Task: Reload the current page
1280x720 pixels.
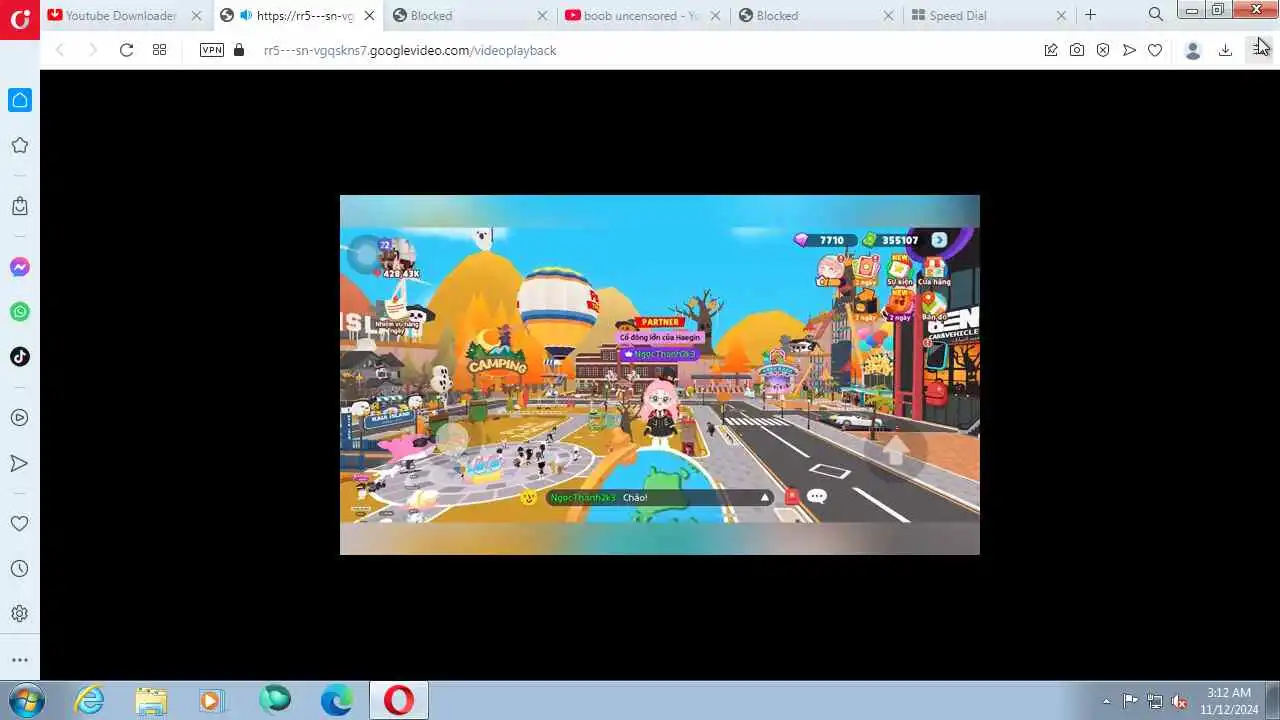Action: [x=126, y=50]
